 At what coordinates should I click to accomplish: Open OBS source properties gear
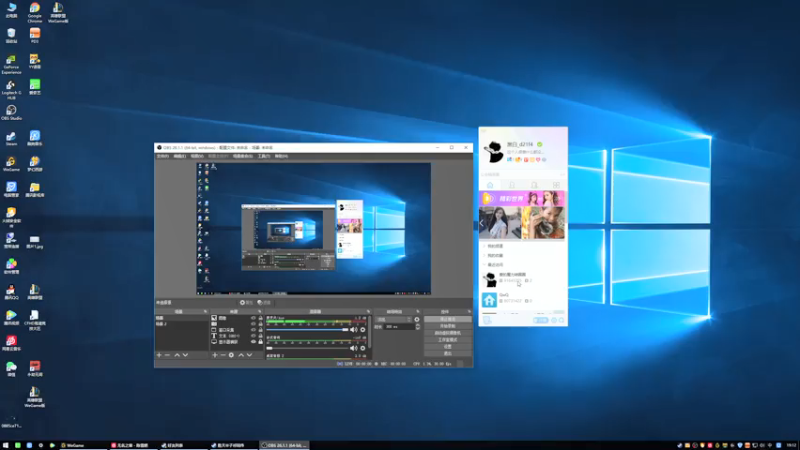tap(231, 355)
